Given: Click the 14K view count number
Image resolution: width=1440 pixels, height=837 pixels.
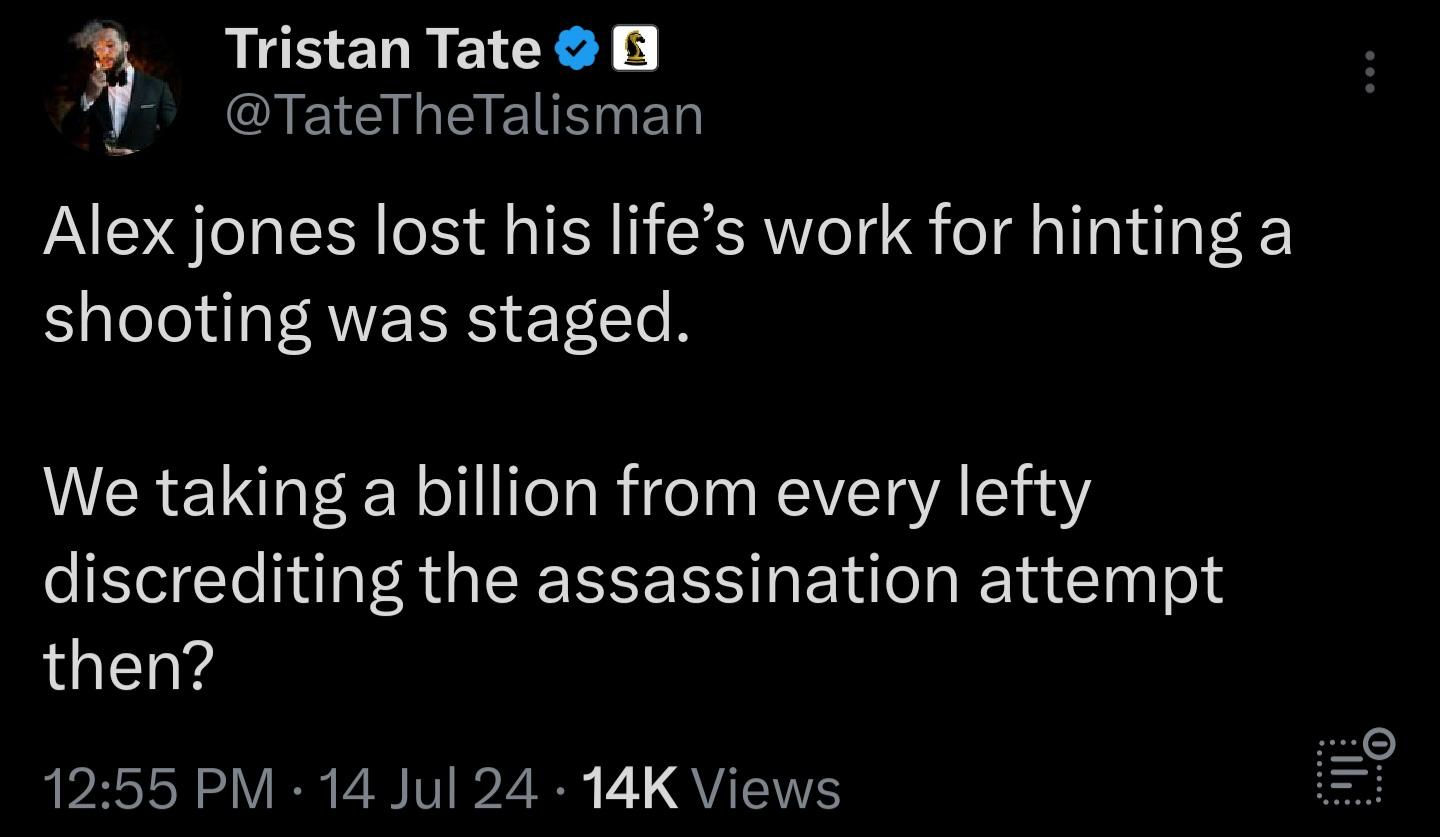Looking at the screenshot, I should coord(629,786).
